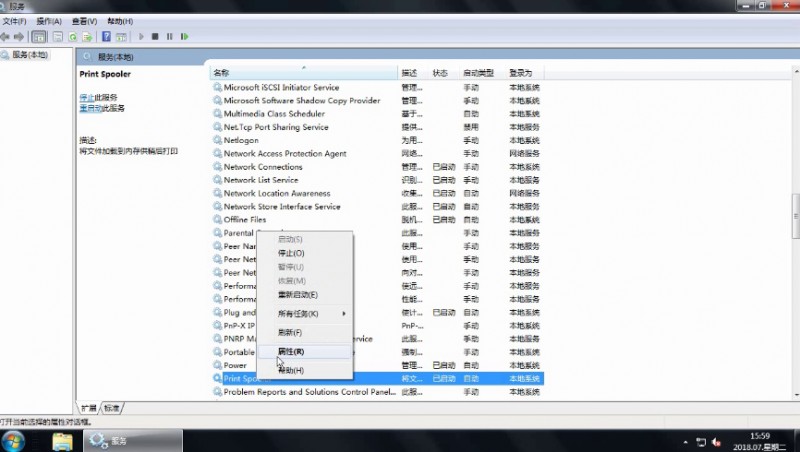Sort by the 名称 column header
Screen dimensions: 800x452
[304, 73]
